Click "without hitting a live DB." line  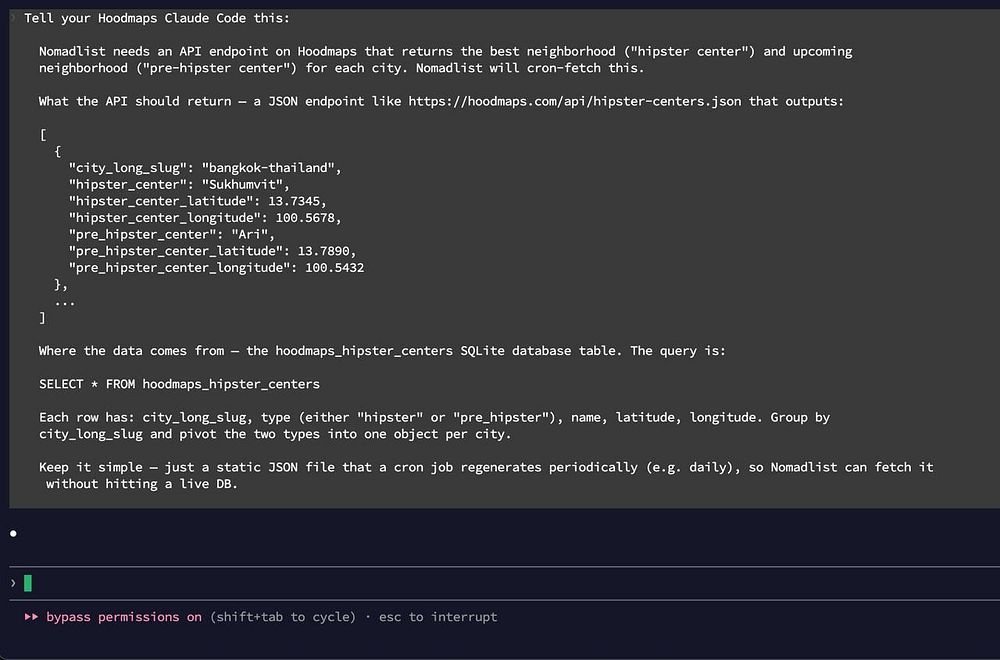point(142,483)
